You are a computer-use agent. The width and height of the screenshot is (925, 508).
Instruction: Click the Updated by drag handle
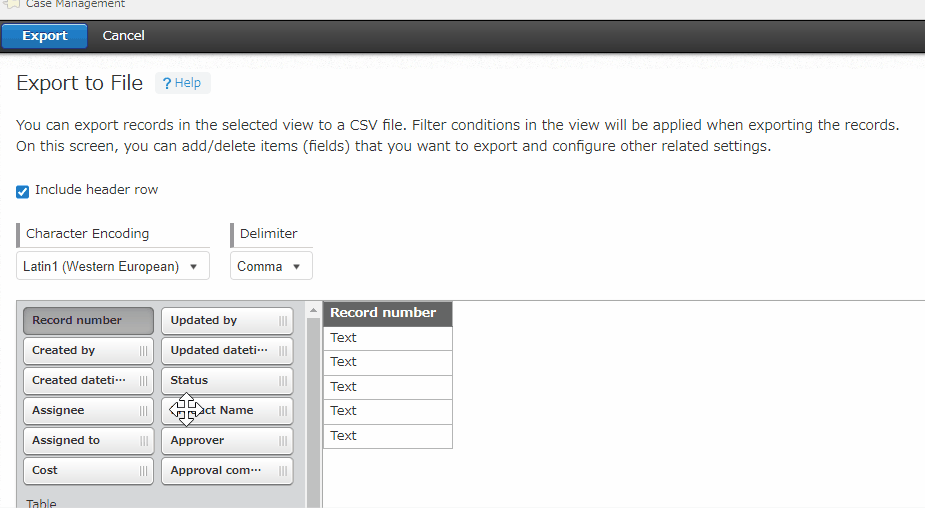[x=283, y=321]
